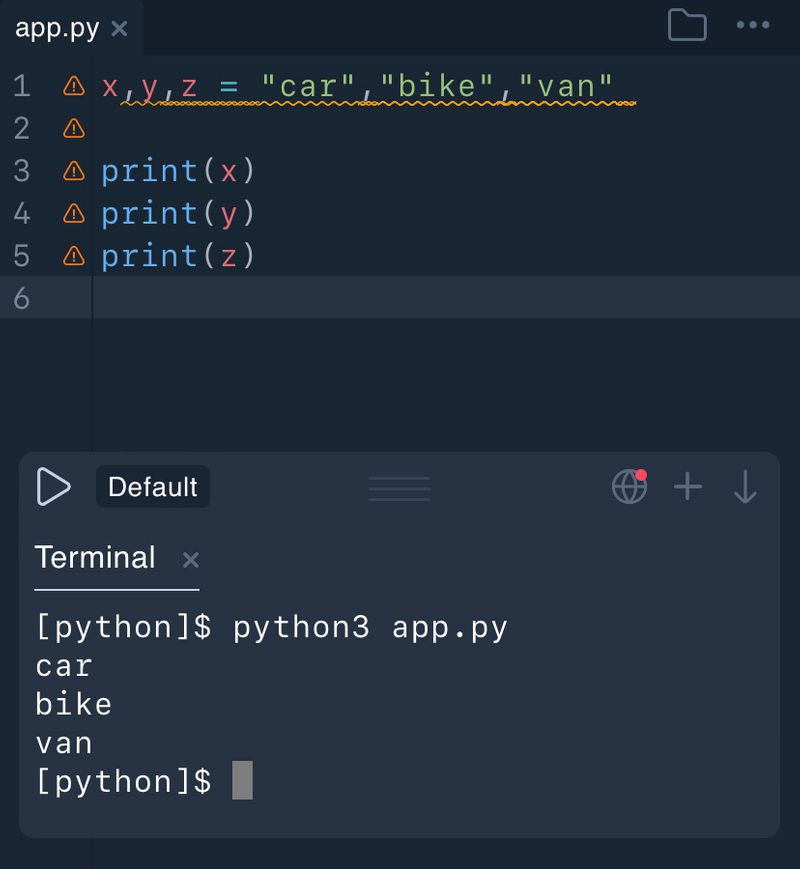Click the "bike" string in line 1
Viewport: 800px width, 869px height.
tap(437, 86)
